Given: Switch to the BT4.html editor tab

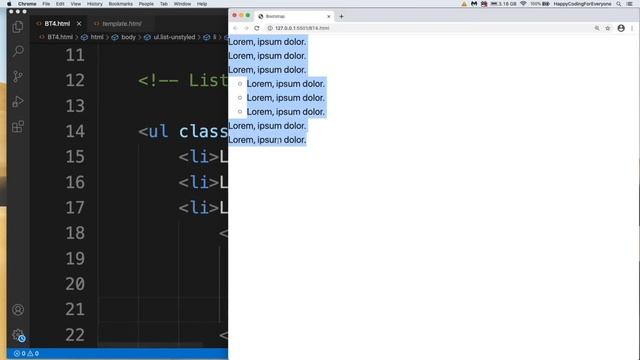Looking at the screenshot, I should (x=57, y=24).
